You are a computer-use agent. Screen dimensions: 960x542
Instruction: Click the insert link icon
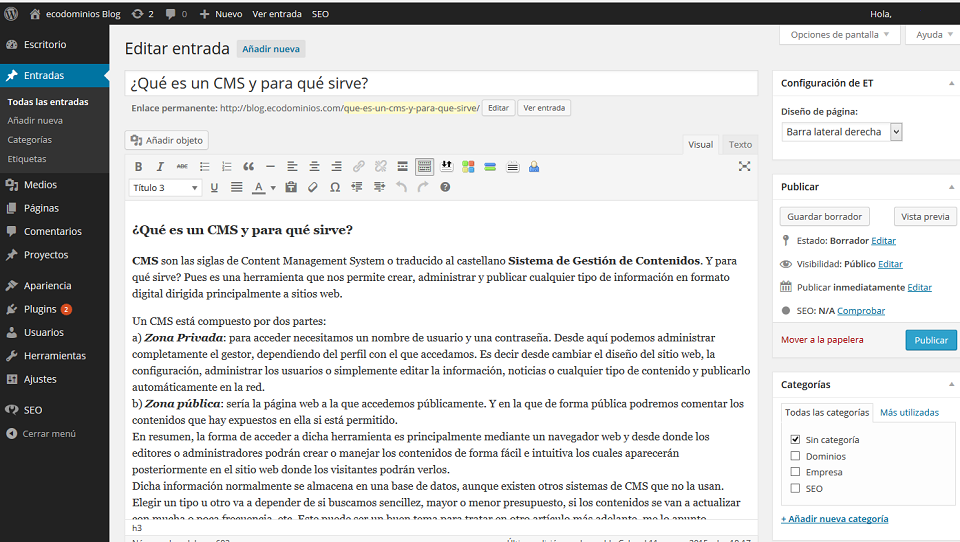(x=359, y=166)
